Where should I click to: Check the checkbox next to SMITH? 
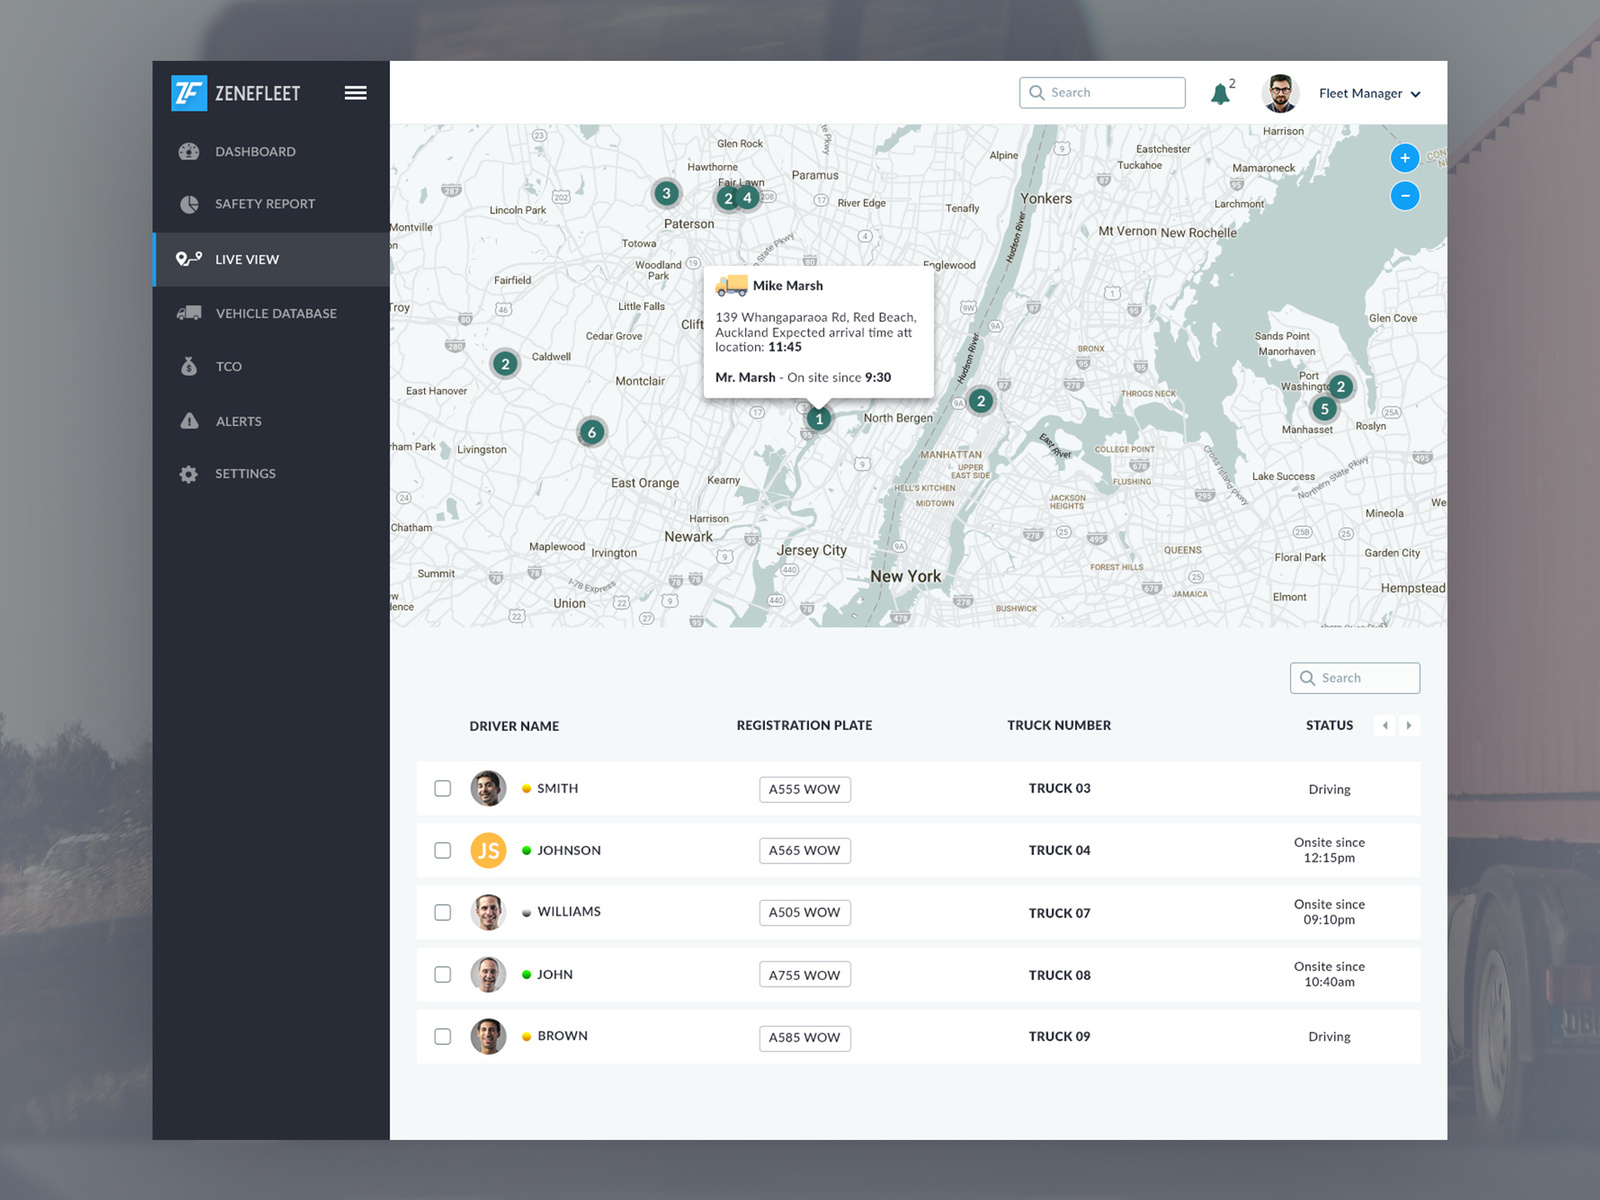click(x=443, y=788)
